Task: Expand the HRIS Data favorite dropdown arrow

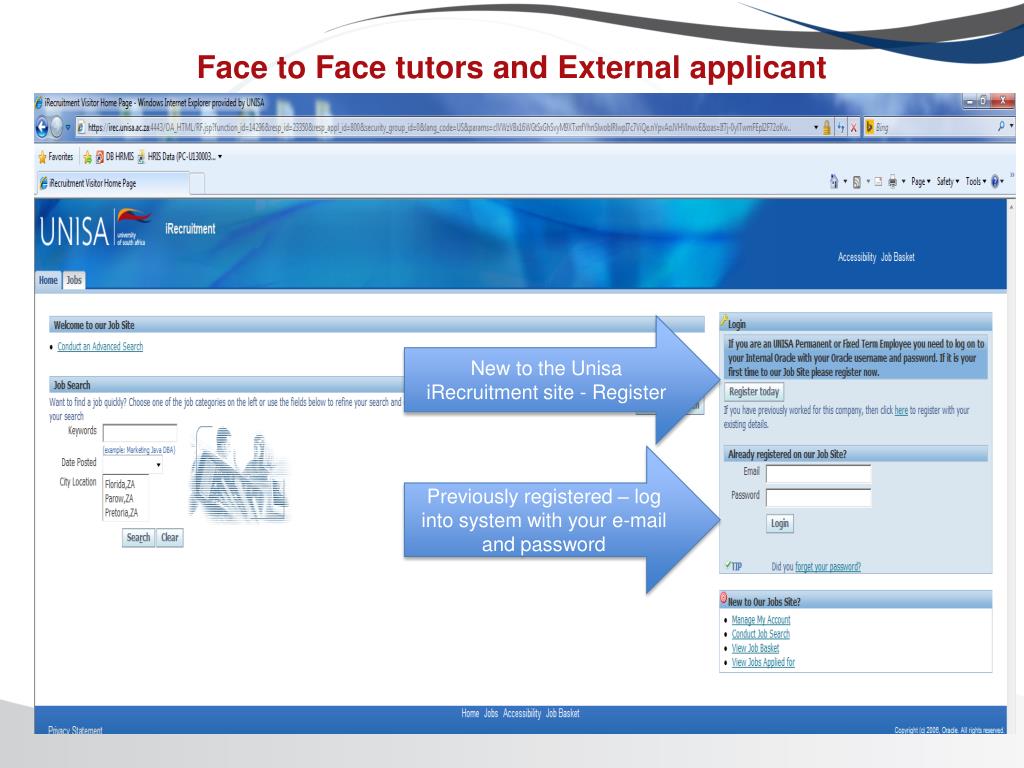Action: 220,157
